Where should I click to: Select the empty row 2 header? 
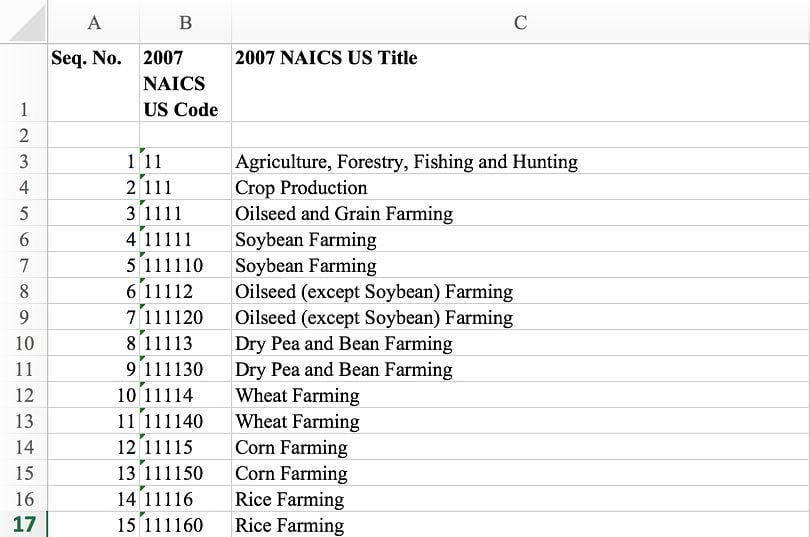click(x=24, y=136)
